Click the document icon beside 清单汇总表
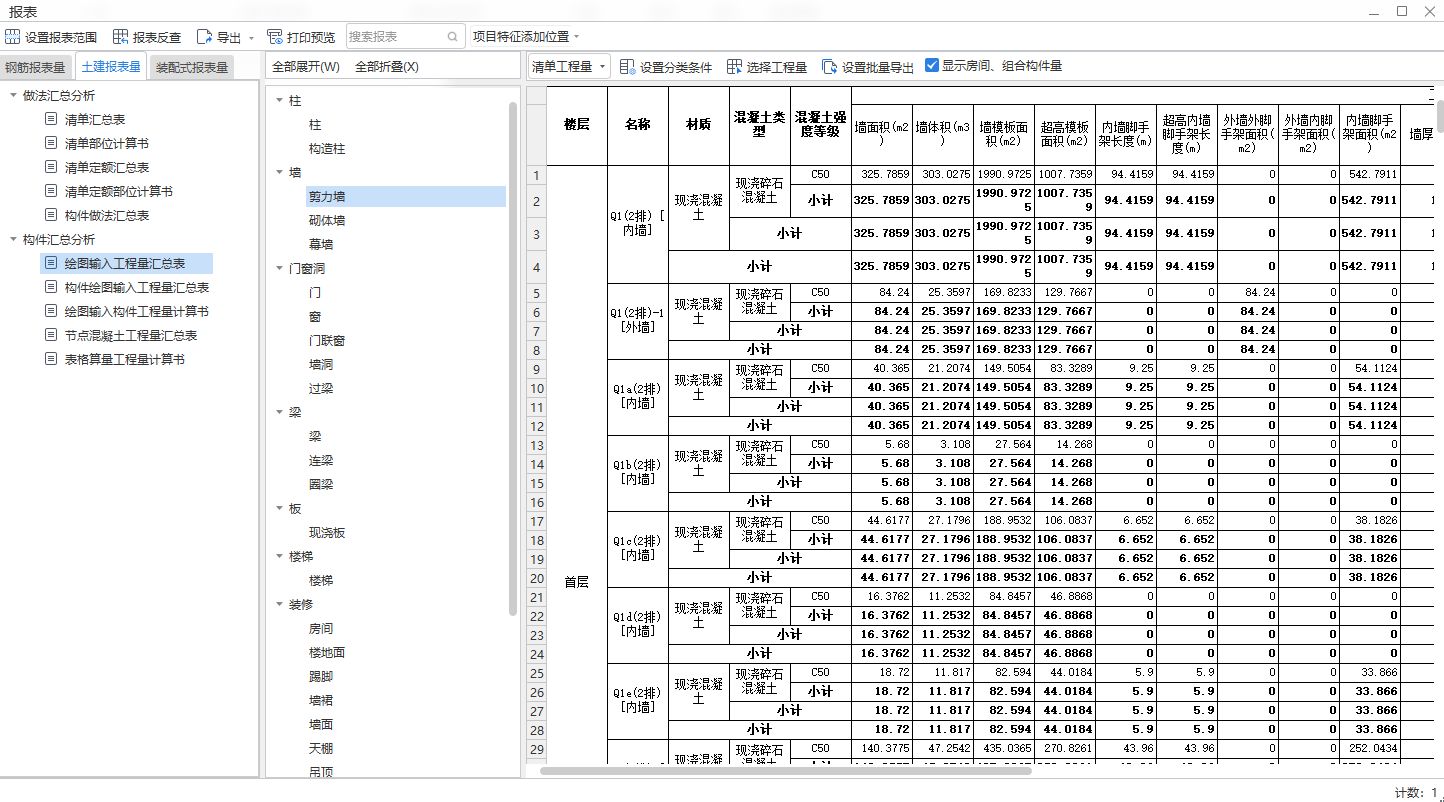The height and width of the screenshot is (802, 1444). pos(51,119)
